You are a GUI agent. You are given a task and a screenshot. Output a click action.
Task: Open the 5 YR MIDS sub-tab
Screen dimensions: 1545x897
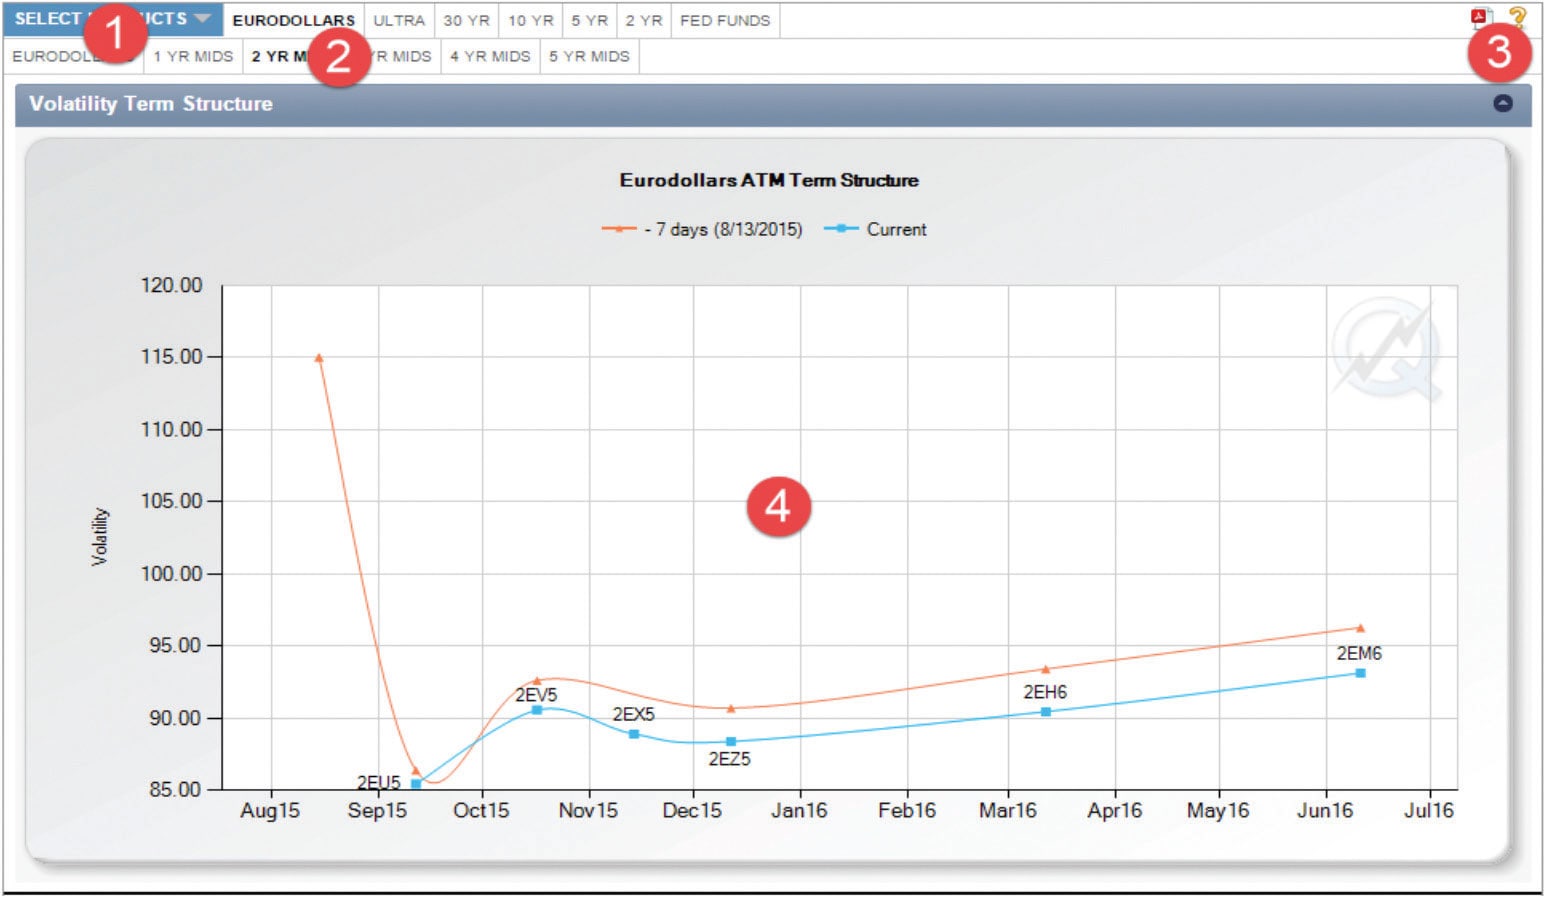[589, 56]
